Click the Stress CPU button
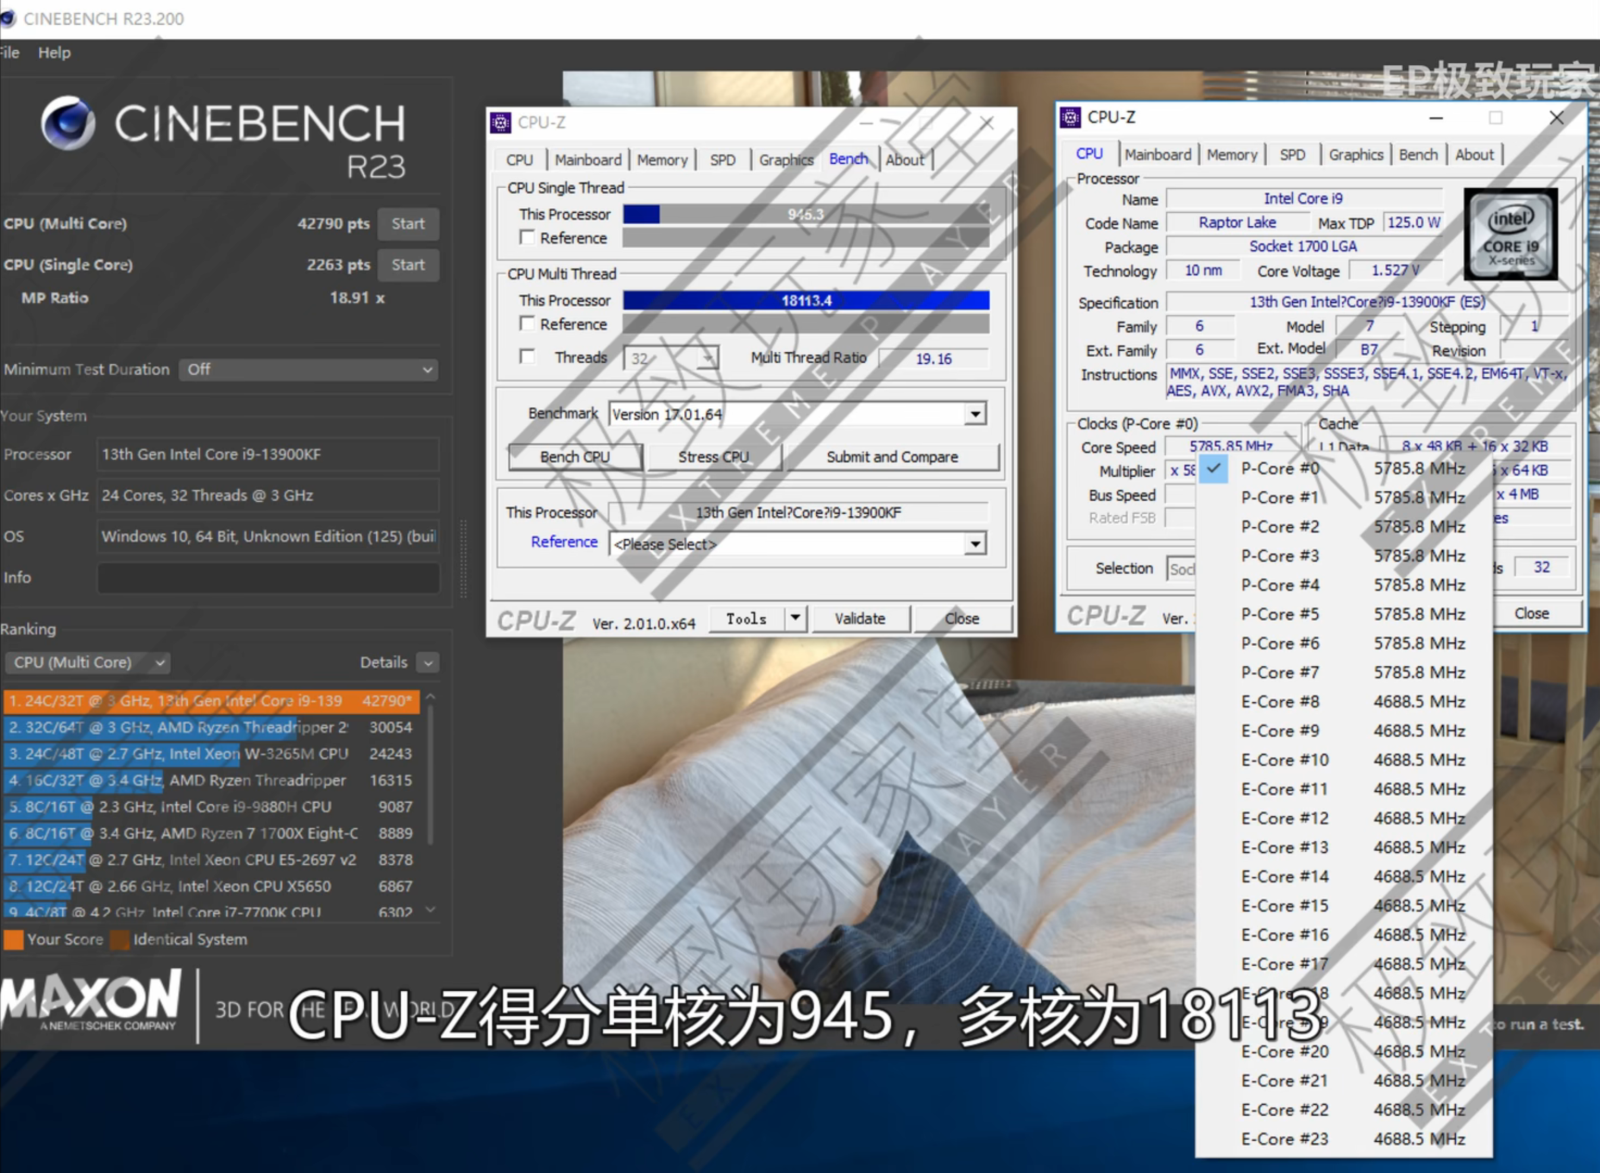Viewport: 1600px width, 1173px height. coord(713,456)
